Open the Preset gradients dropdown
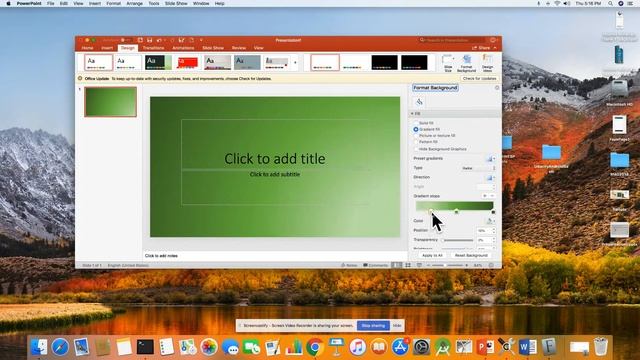The width and height of the screenshot is (640, 360). pyautogui.click(x=490, y=158)
